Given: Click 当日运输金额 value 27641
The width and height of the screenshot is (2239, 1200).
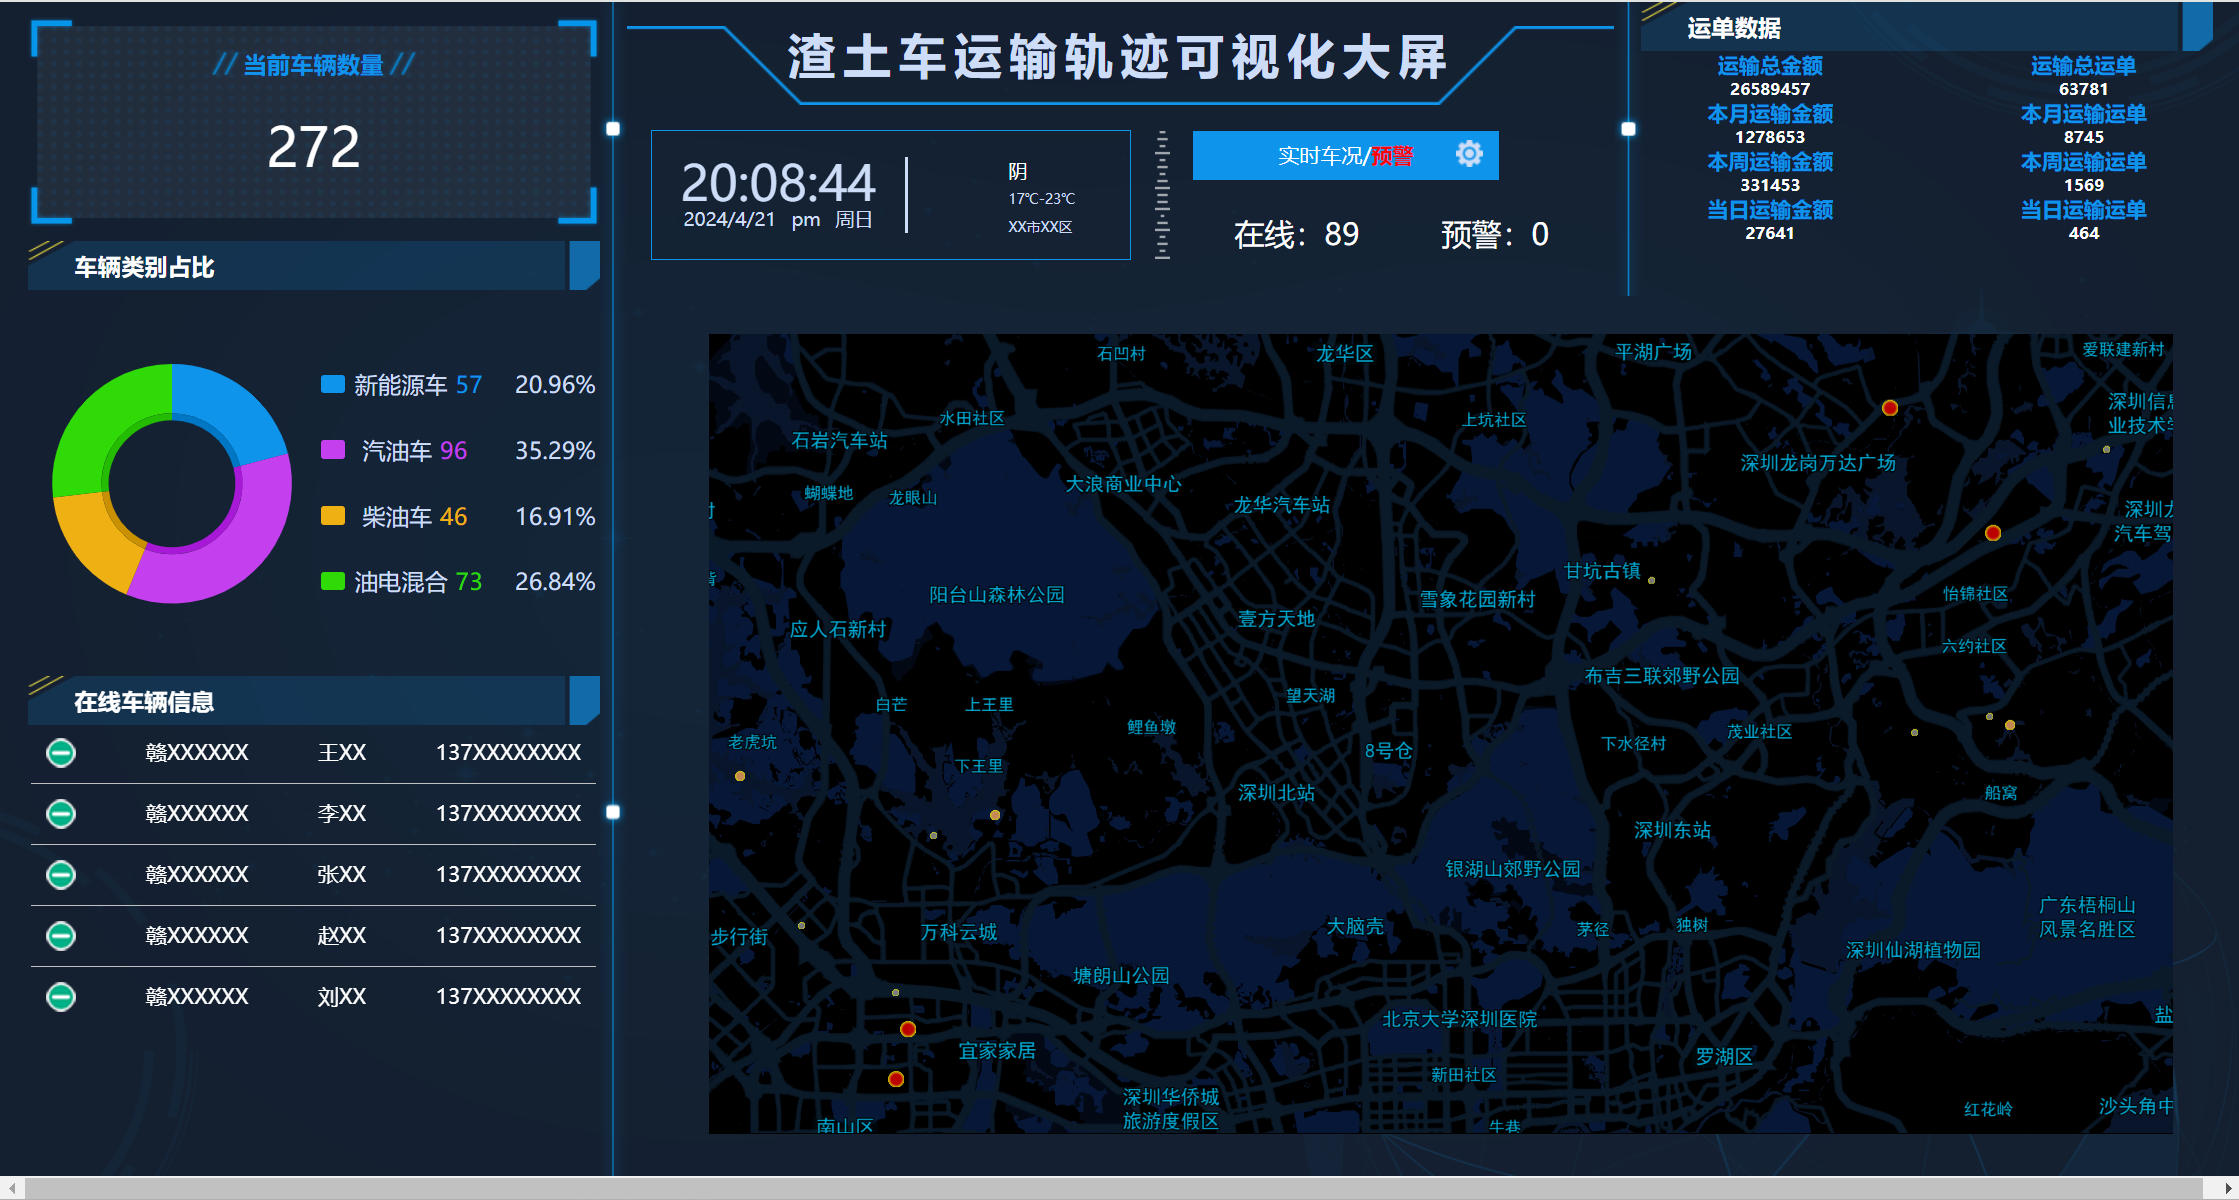Looking at the screenshot, I should point(1770,233).
